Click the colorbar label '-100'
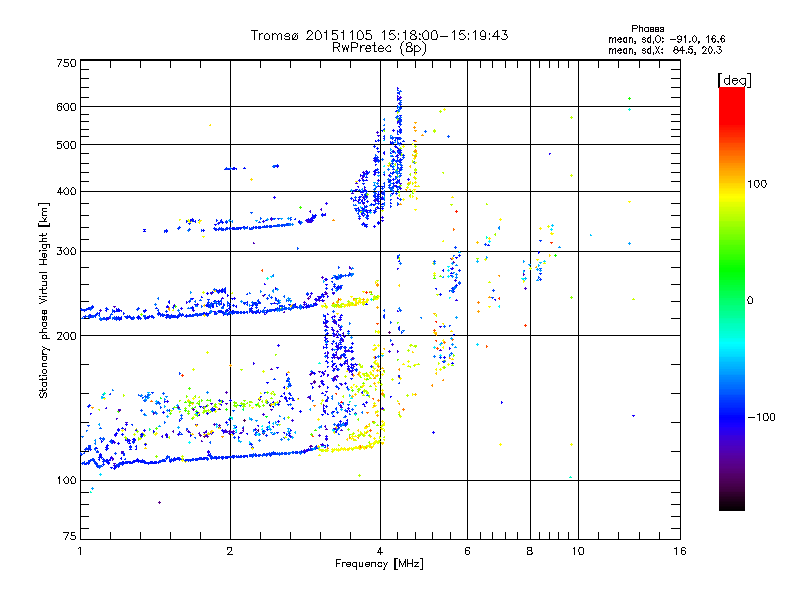The image size is (800, 600). click(x=761, y=417)
